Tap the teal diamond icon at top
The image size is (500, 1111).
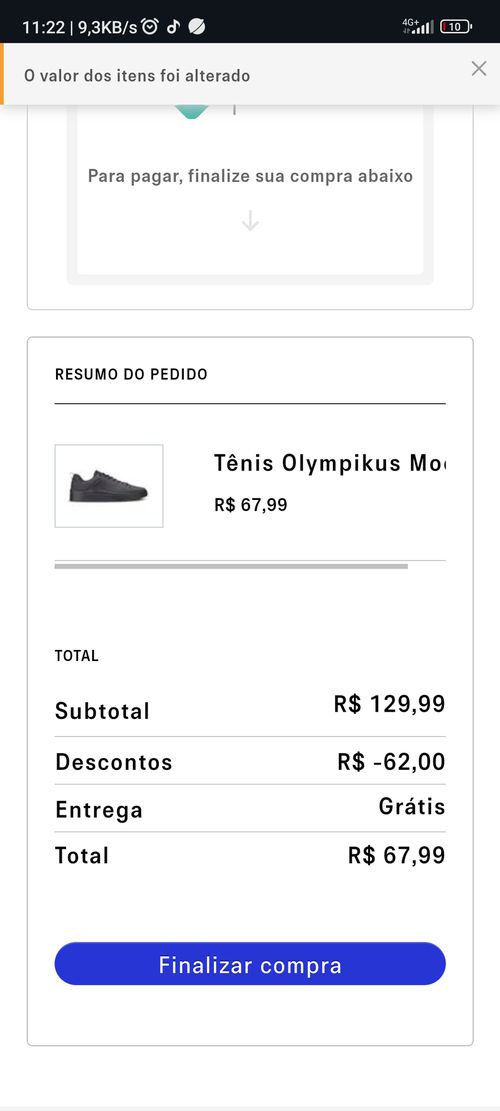(191, 111)
